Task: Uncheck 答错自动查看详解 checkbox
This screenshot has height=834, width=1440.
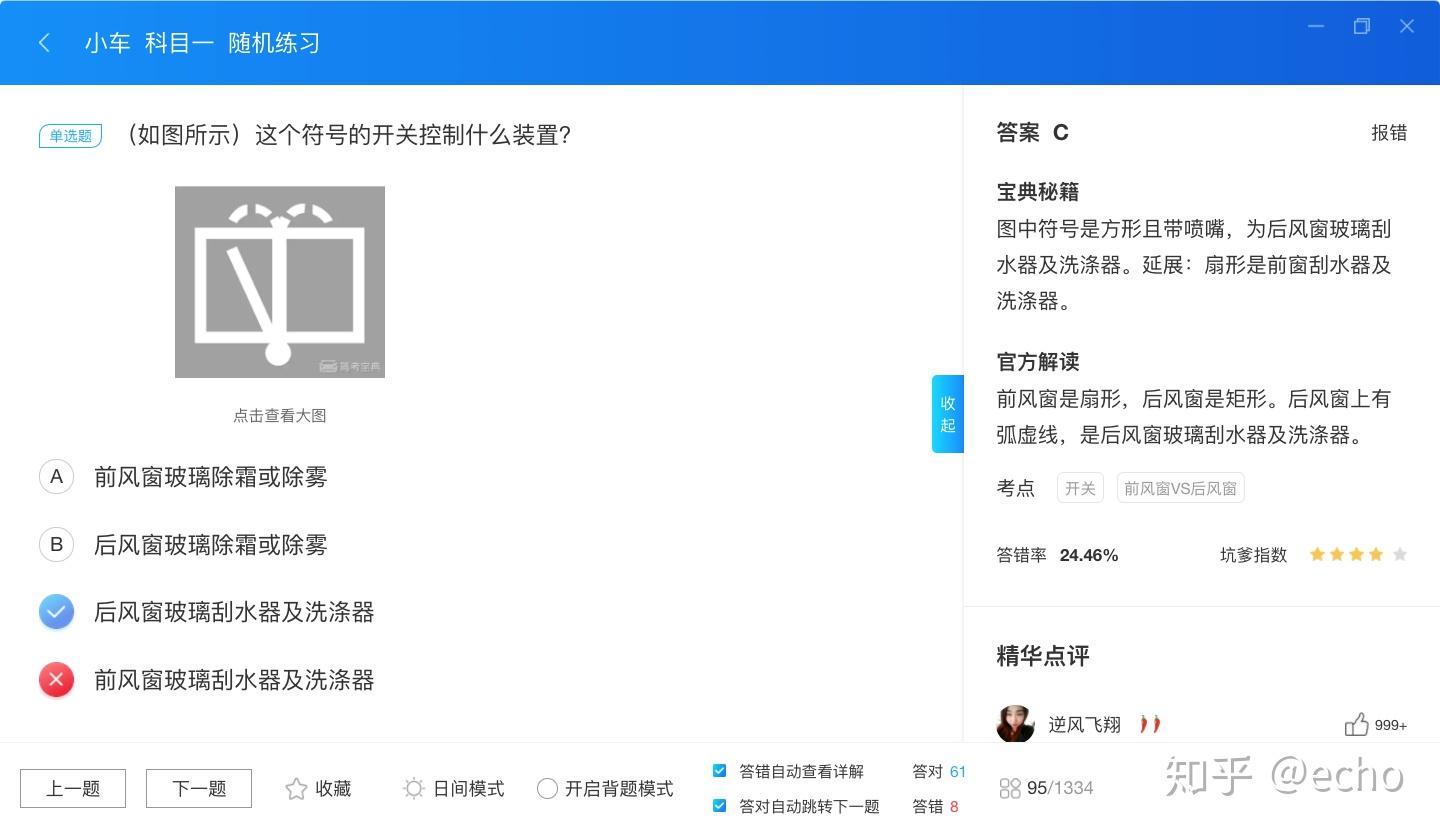Action: pos(719,770)
